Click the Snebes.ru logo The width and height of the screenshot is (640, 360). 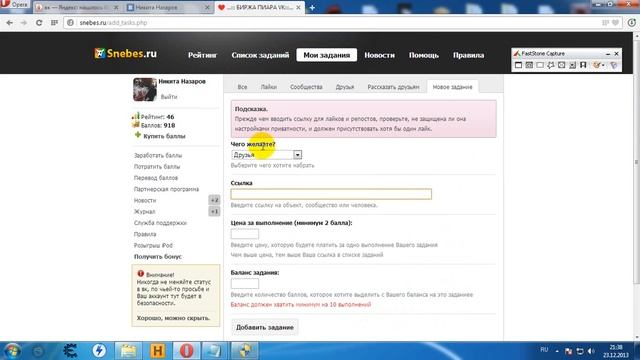(x=125, y=53)
